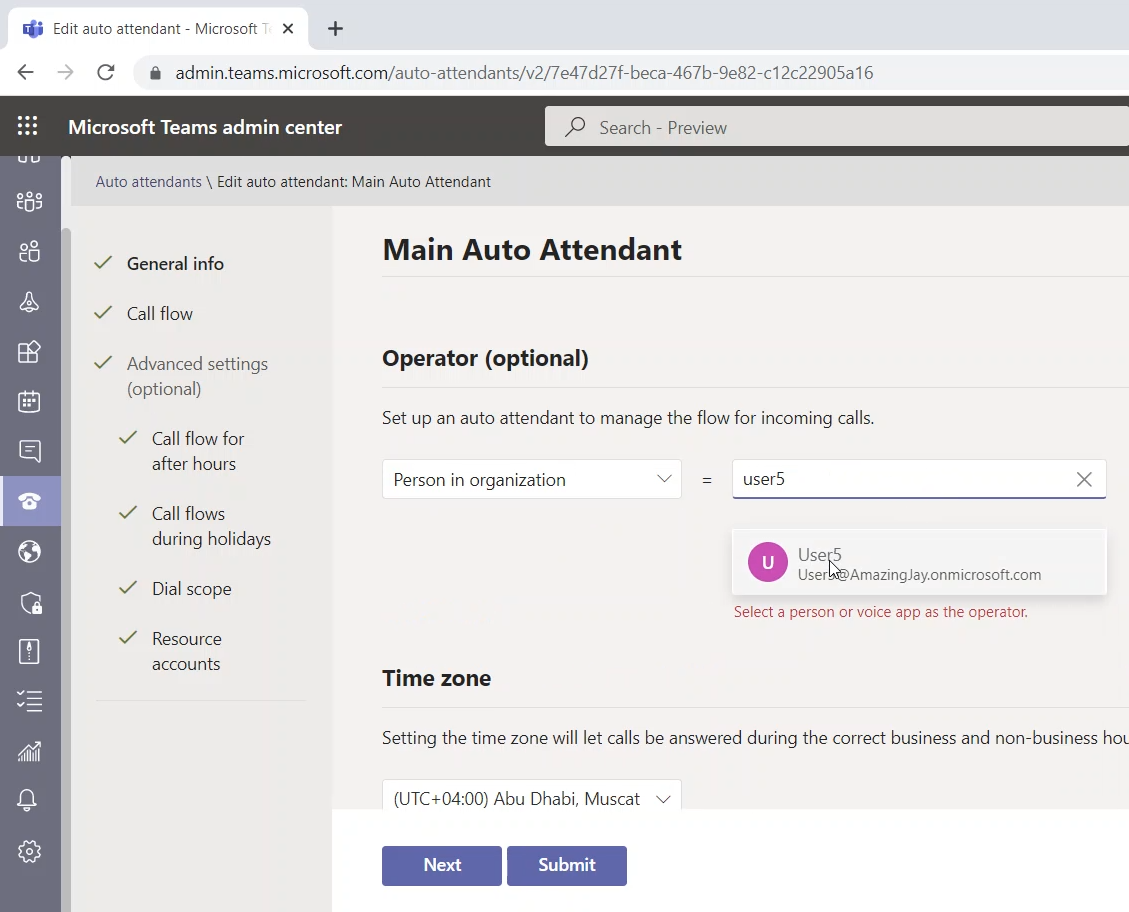Open Dial scope step in navigation

pos(191,589)
